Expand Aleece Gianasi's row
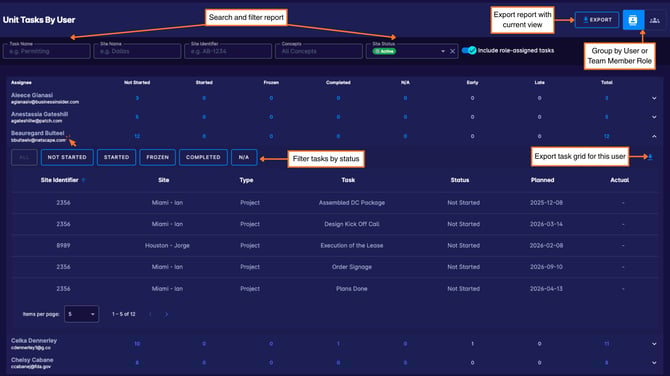 [x=654, y=98]
